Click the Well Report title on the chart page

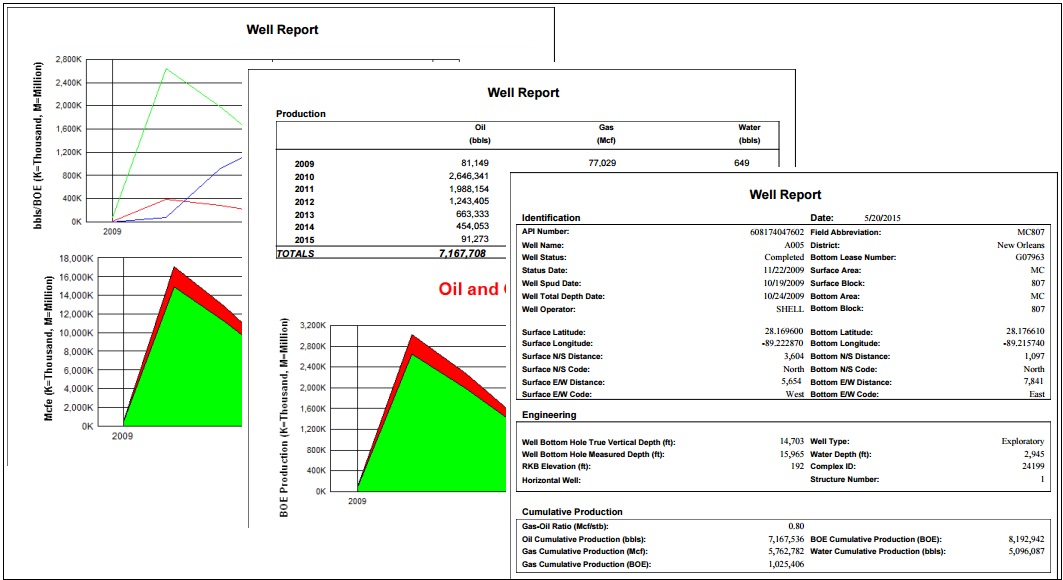coord(282,29)
